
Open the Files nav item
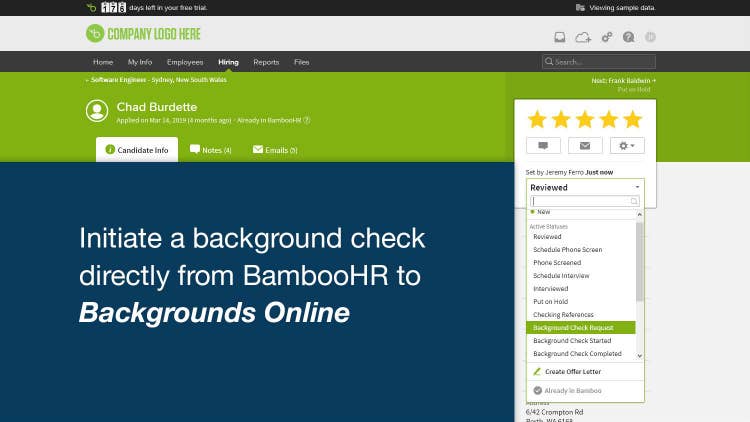coord(301,62)
